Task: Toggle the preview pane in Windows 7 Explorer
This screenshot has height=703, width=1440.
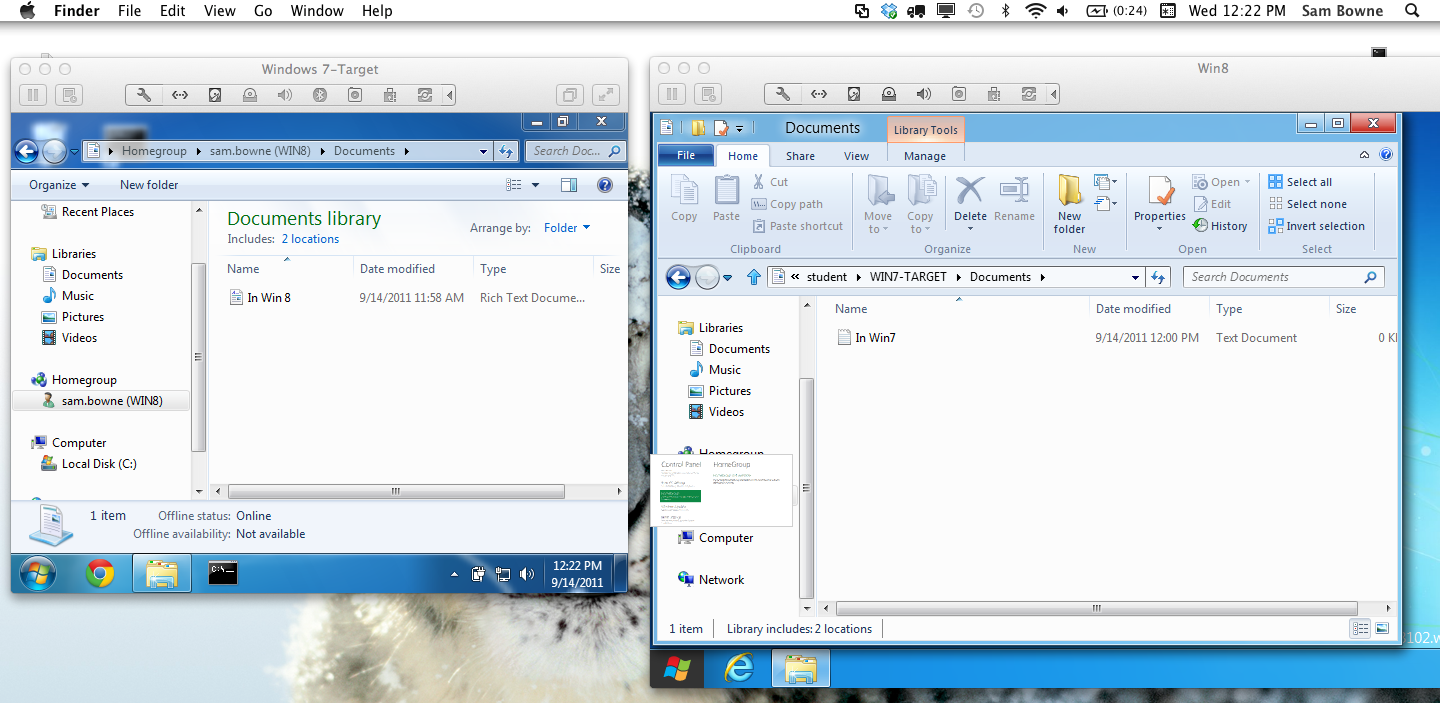Action: coord(569,184)
